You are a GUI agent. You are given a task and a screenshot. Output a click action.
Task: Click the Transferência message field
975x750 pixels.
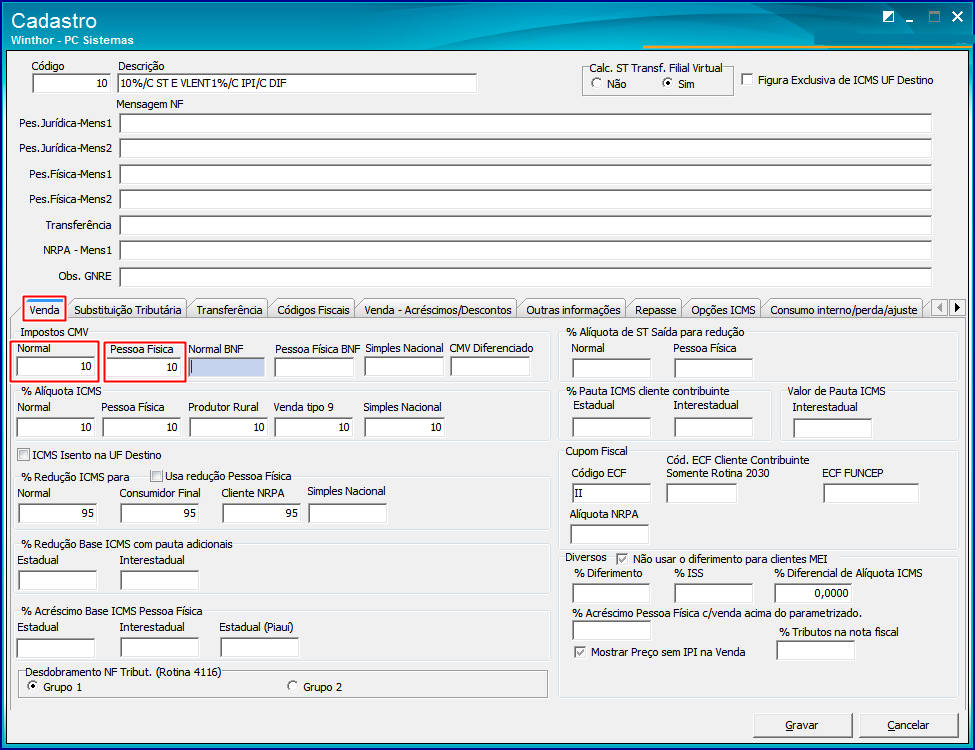click(526, 225)
